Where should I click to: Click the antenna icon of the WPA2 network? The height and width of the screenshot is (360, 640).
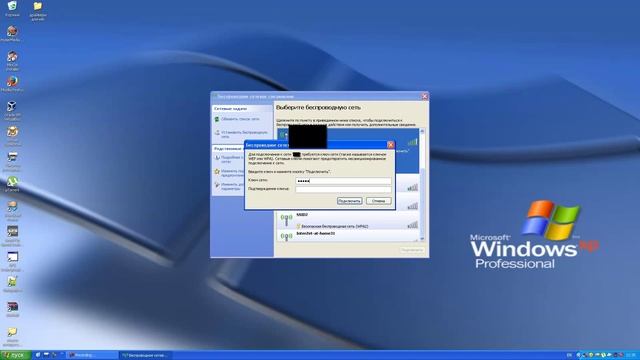click(286, 220)
